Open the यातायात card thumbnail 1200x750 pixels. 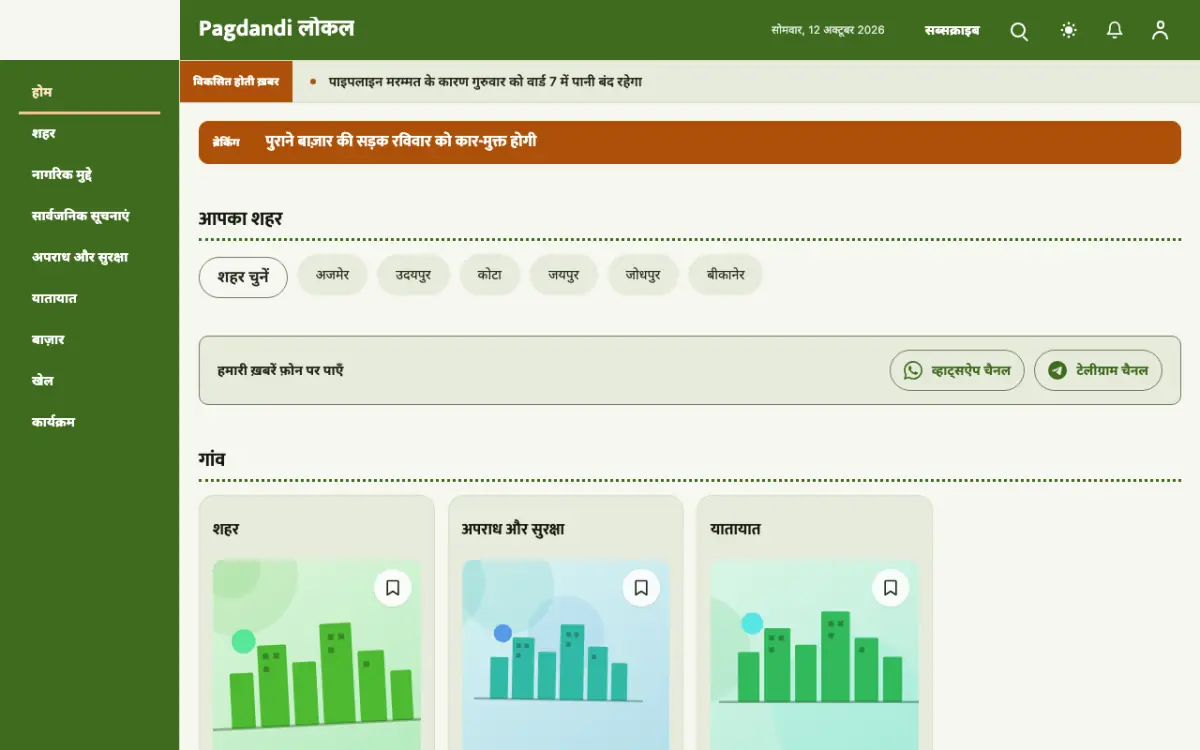click(x=814, y=654)
